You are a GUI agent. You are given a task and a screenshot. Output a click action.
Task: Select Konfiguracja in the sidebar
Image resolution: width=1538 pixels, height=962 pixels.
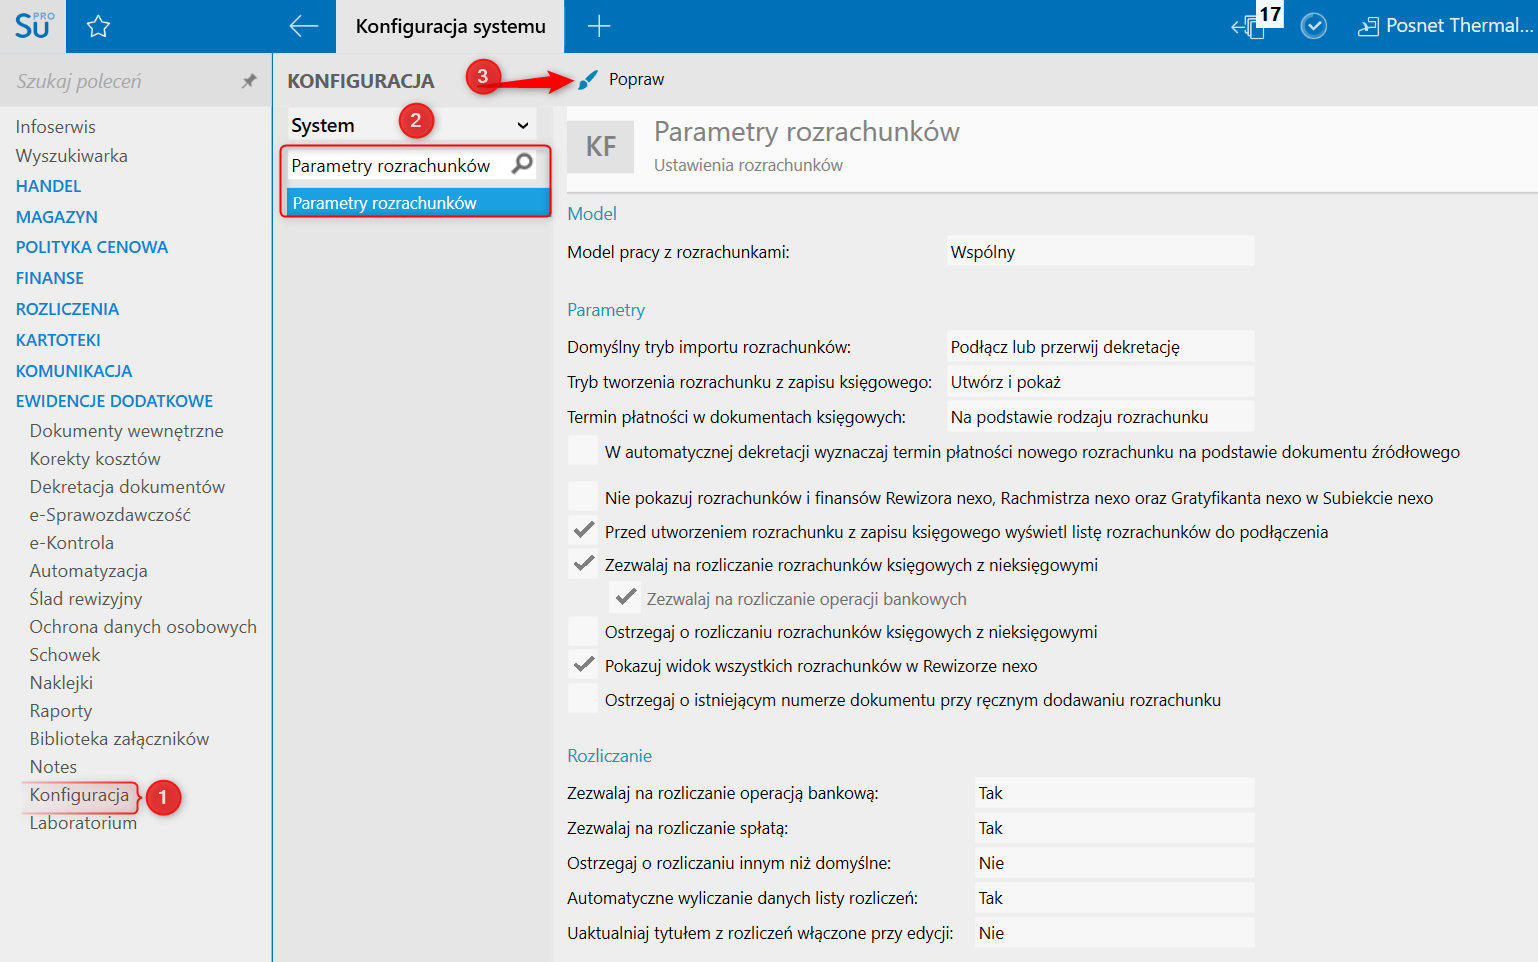[x=79, y=795]
